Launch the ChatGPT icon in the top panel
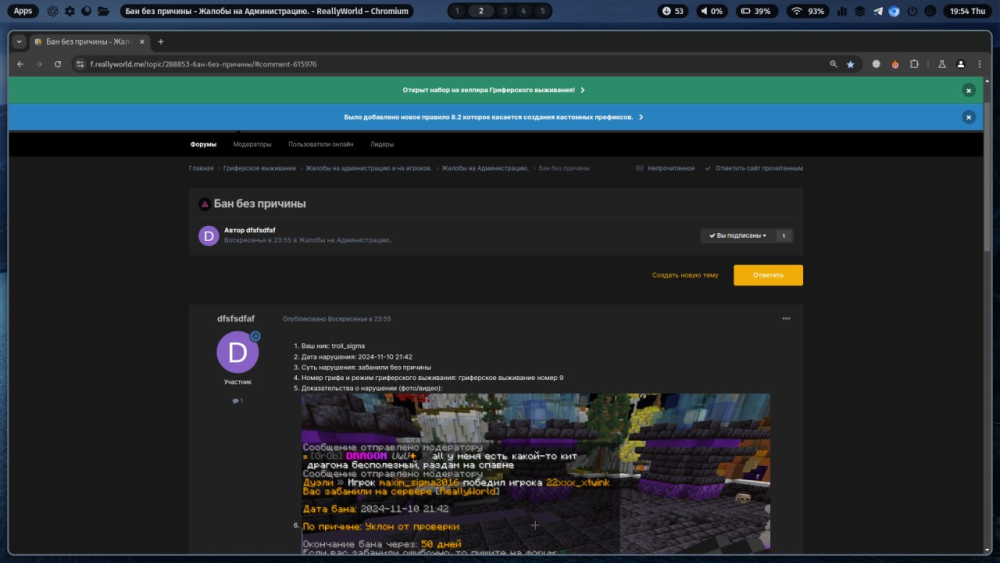The height and width of the screenshot is (563, 1000). [53, 11]
